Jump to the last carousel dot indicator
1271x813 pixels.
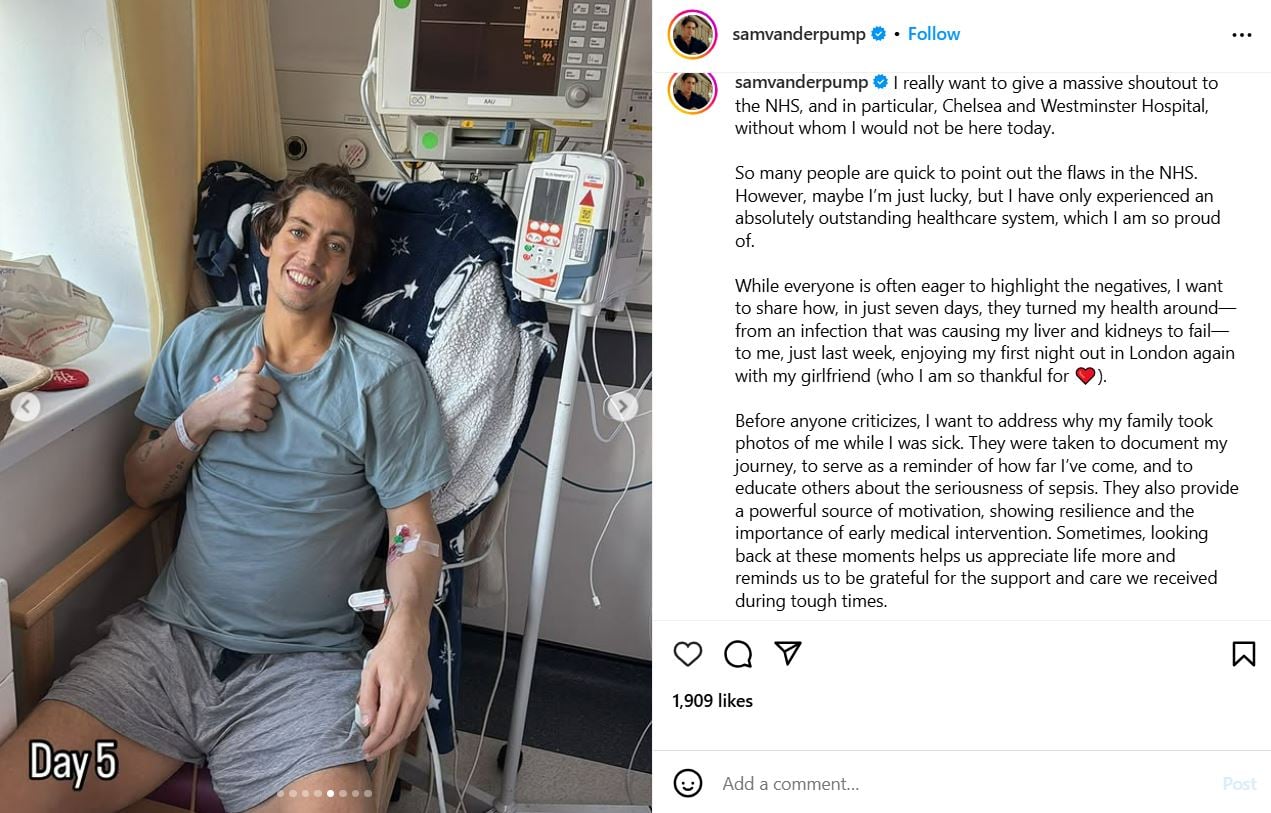tap(368, 794)
